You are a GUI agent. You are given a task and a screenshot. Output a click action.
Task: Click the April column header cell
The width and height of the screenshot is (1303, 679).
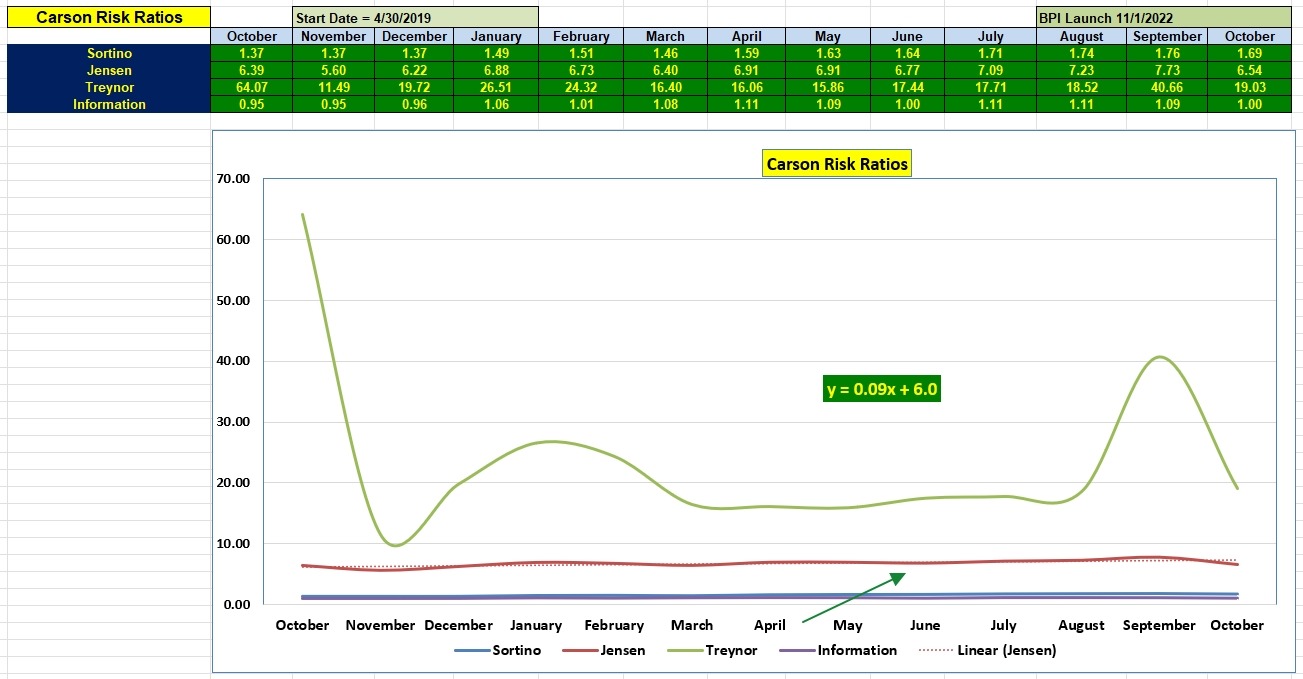click(x=746, y=36)
